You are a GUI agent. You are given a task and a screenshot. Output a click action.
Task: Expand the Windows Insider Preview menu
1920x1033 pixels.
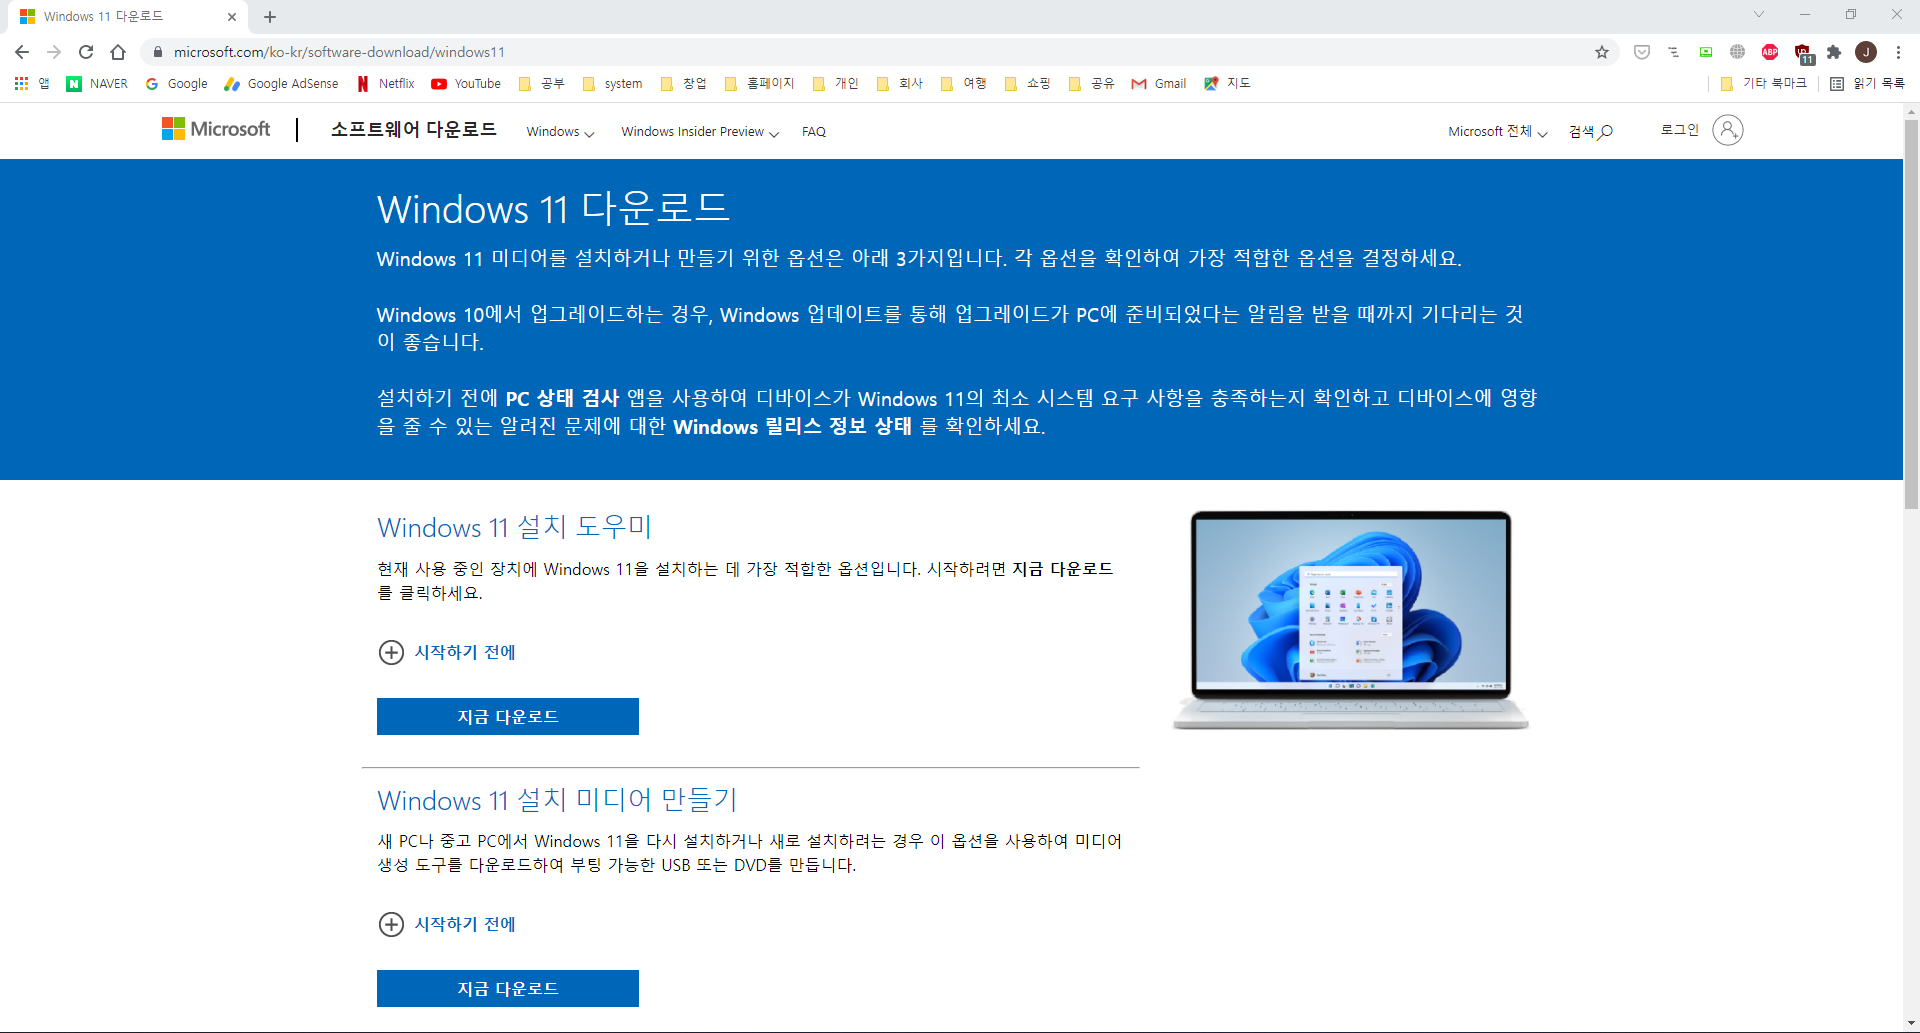[700, 132]
